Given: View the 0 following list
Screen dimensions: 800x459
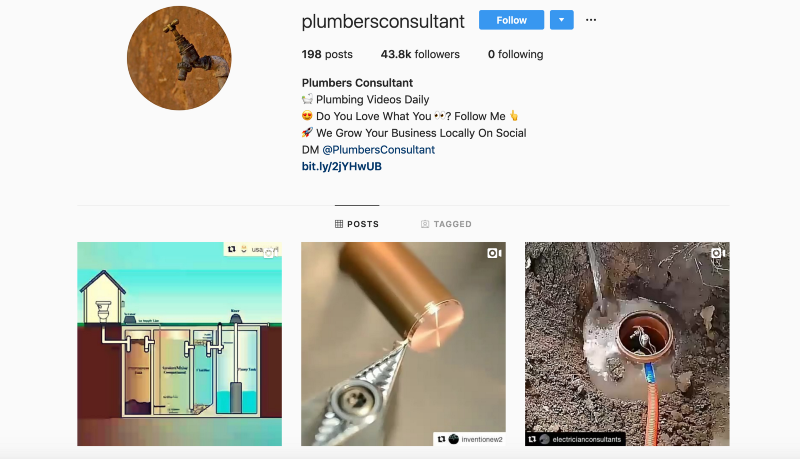Looking at the screenshot, I should (515, 54).
